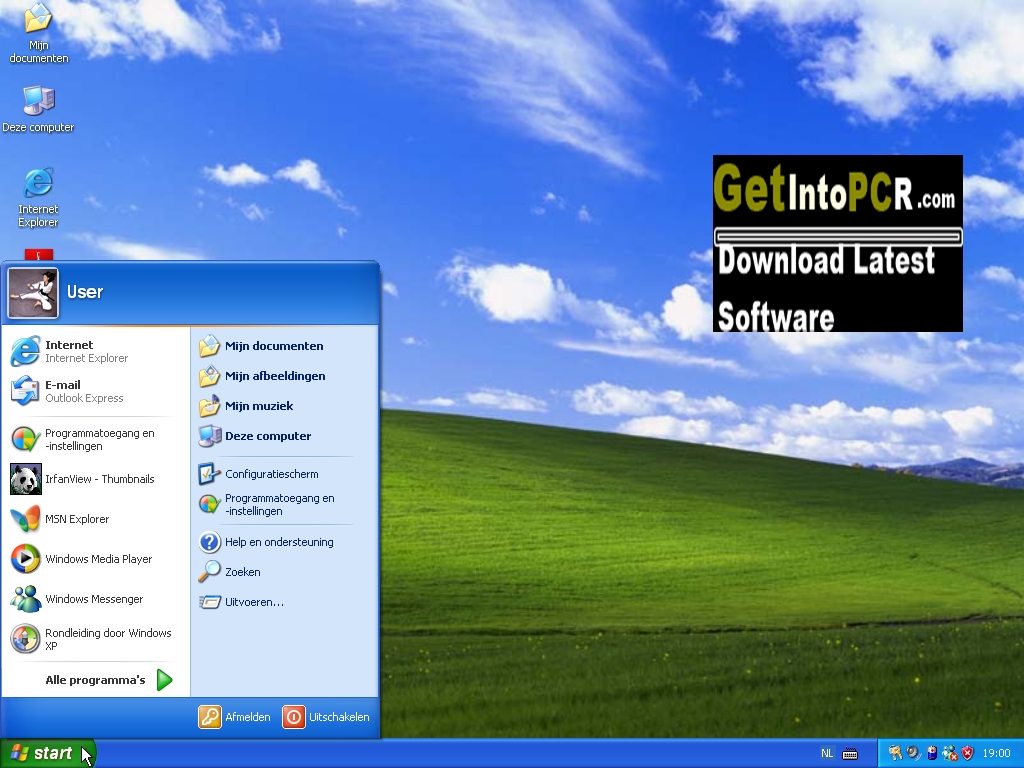The height and width of the screenshot is (768, 1024).
Task: Start Rondleiding door Windows XP
Action: 95,639
